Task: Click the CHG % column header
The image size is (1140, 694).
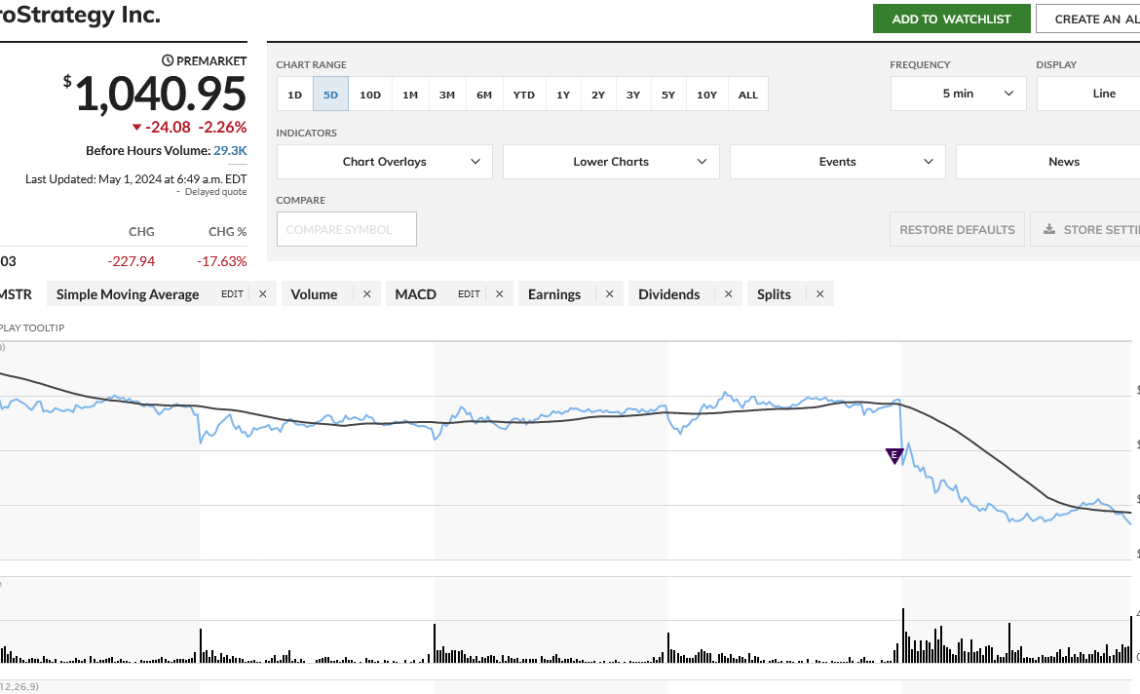Action: pyautogui.click(x=228, y=232)
